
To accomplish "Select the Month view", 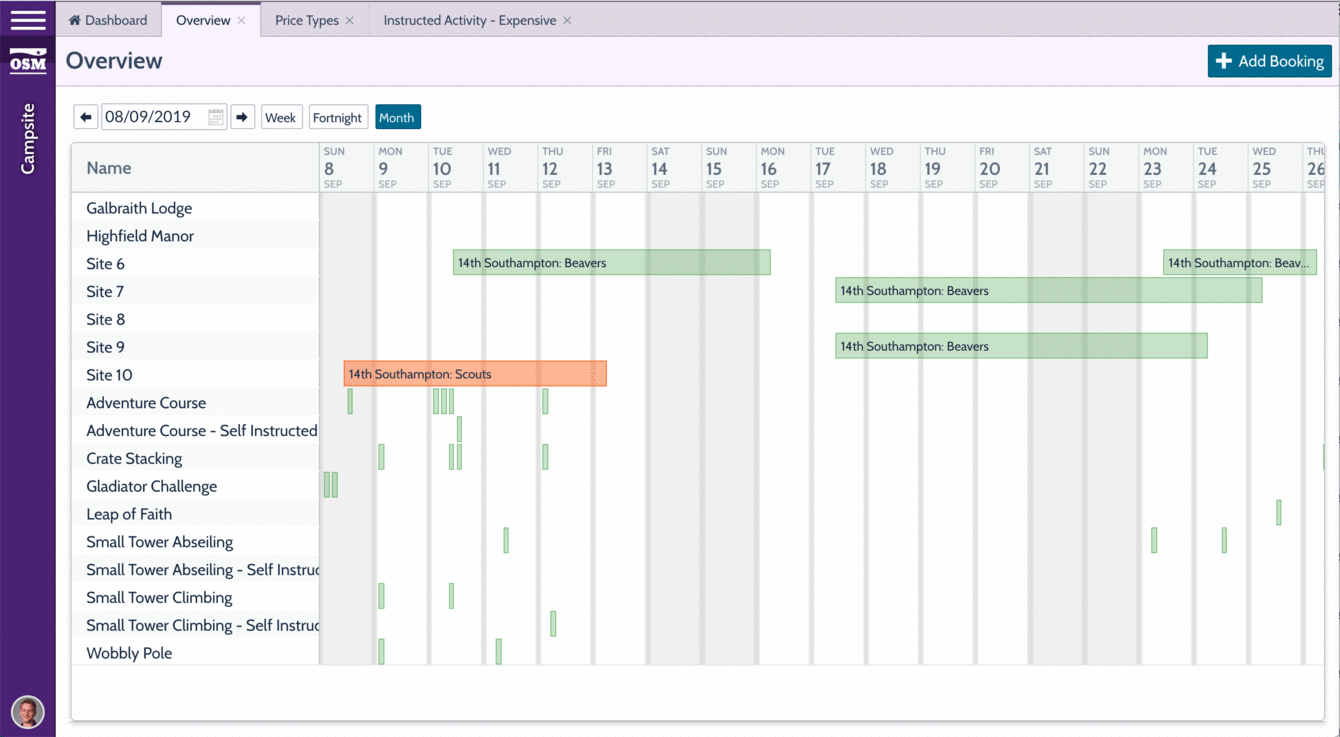I will [396, 117].
